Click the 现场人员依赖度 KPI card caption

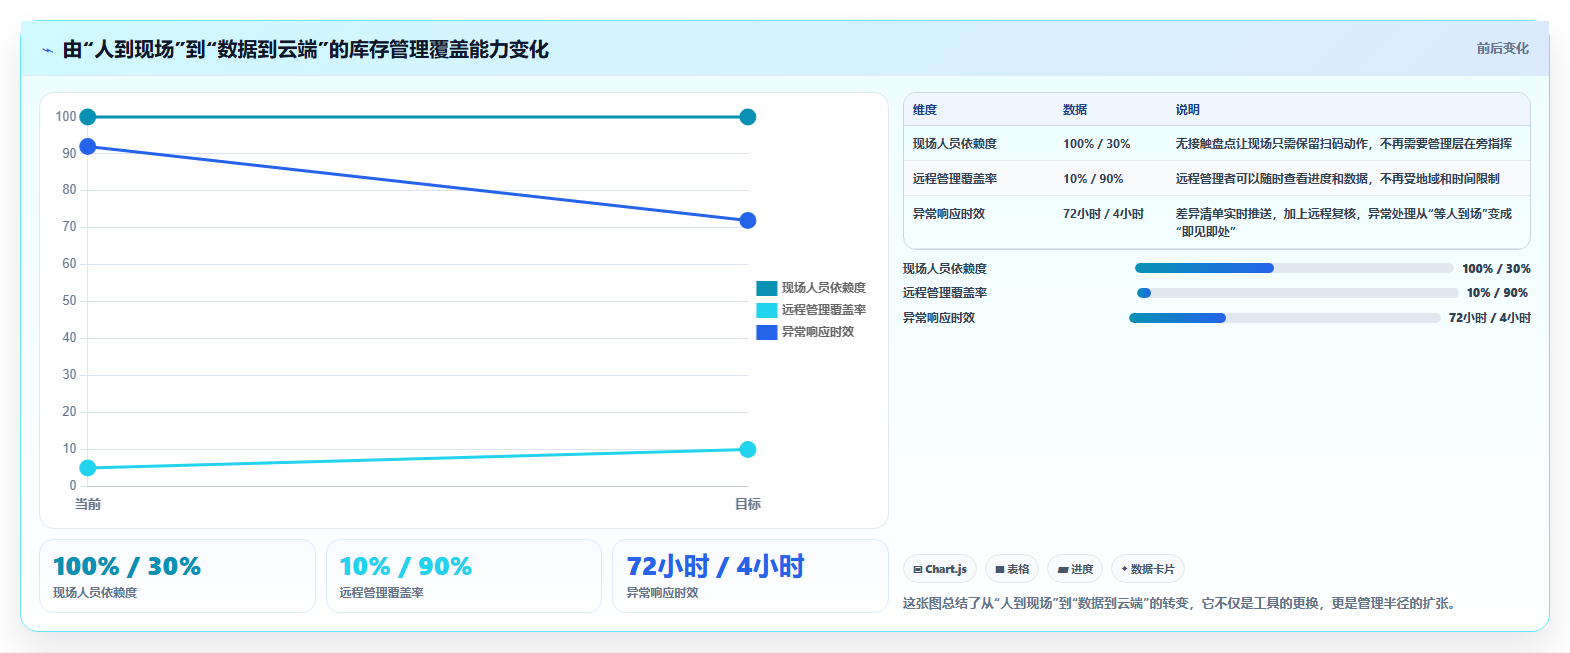tap(95, 593)
